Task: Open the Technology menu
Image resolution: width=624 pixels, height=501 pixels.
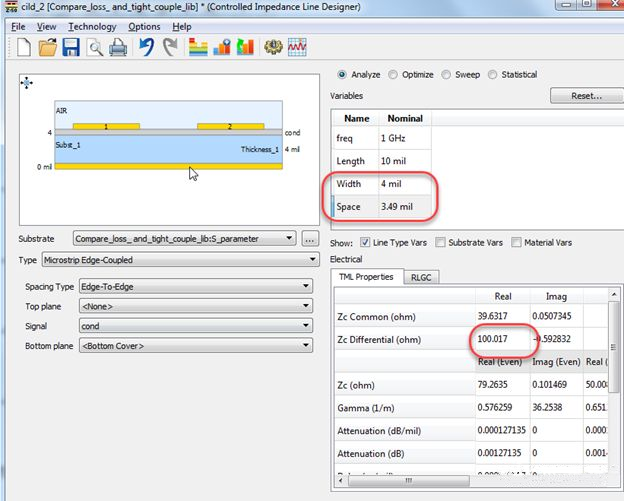Action: (92, 26)
